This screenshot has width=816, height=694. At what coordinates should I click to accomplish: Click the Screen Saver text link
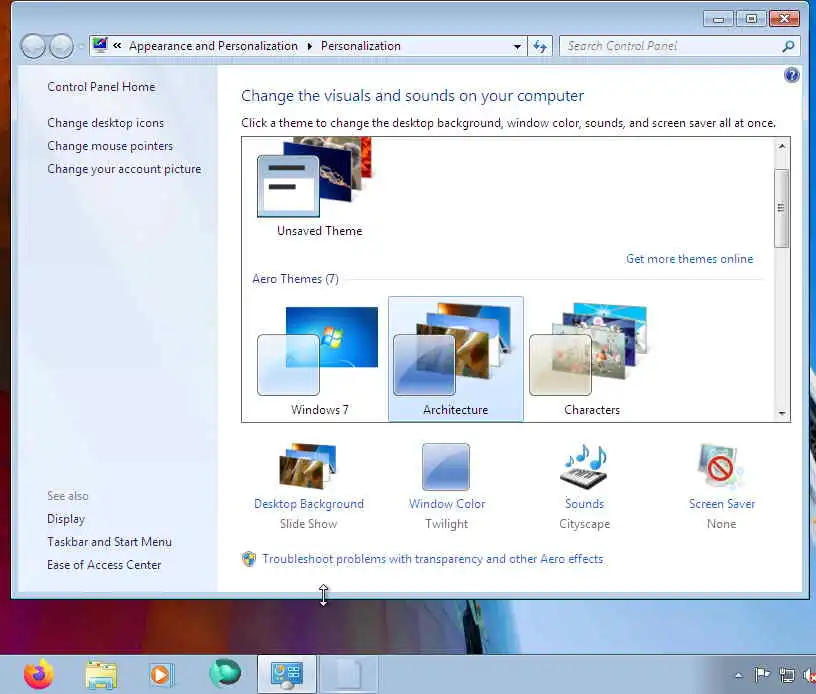pyautogui.click(x=721, y=504)
